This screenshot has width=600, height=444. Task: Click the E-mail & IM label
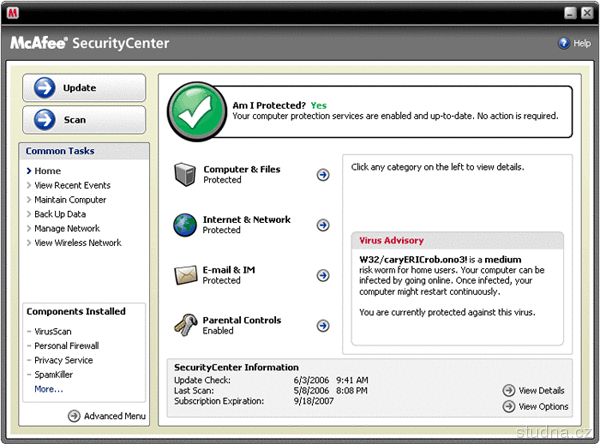tap(229, 270)
